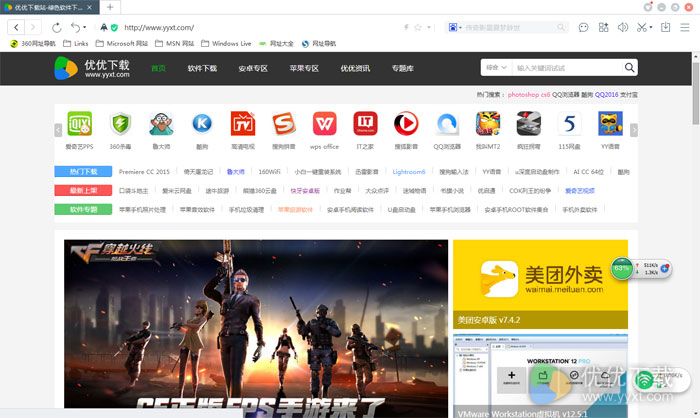Open the Sohu video play icon
The width and height of the screenshot is (700, 418).
pos(406,124)
